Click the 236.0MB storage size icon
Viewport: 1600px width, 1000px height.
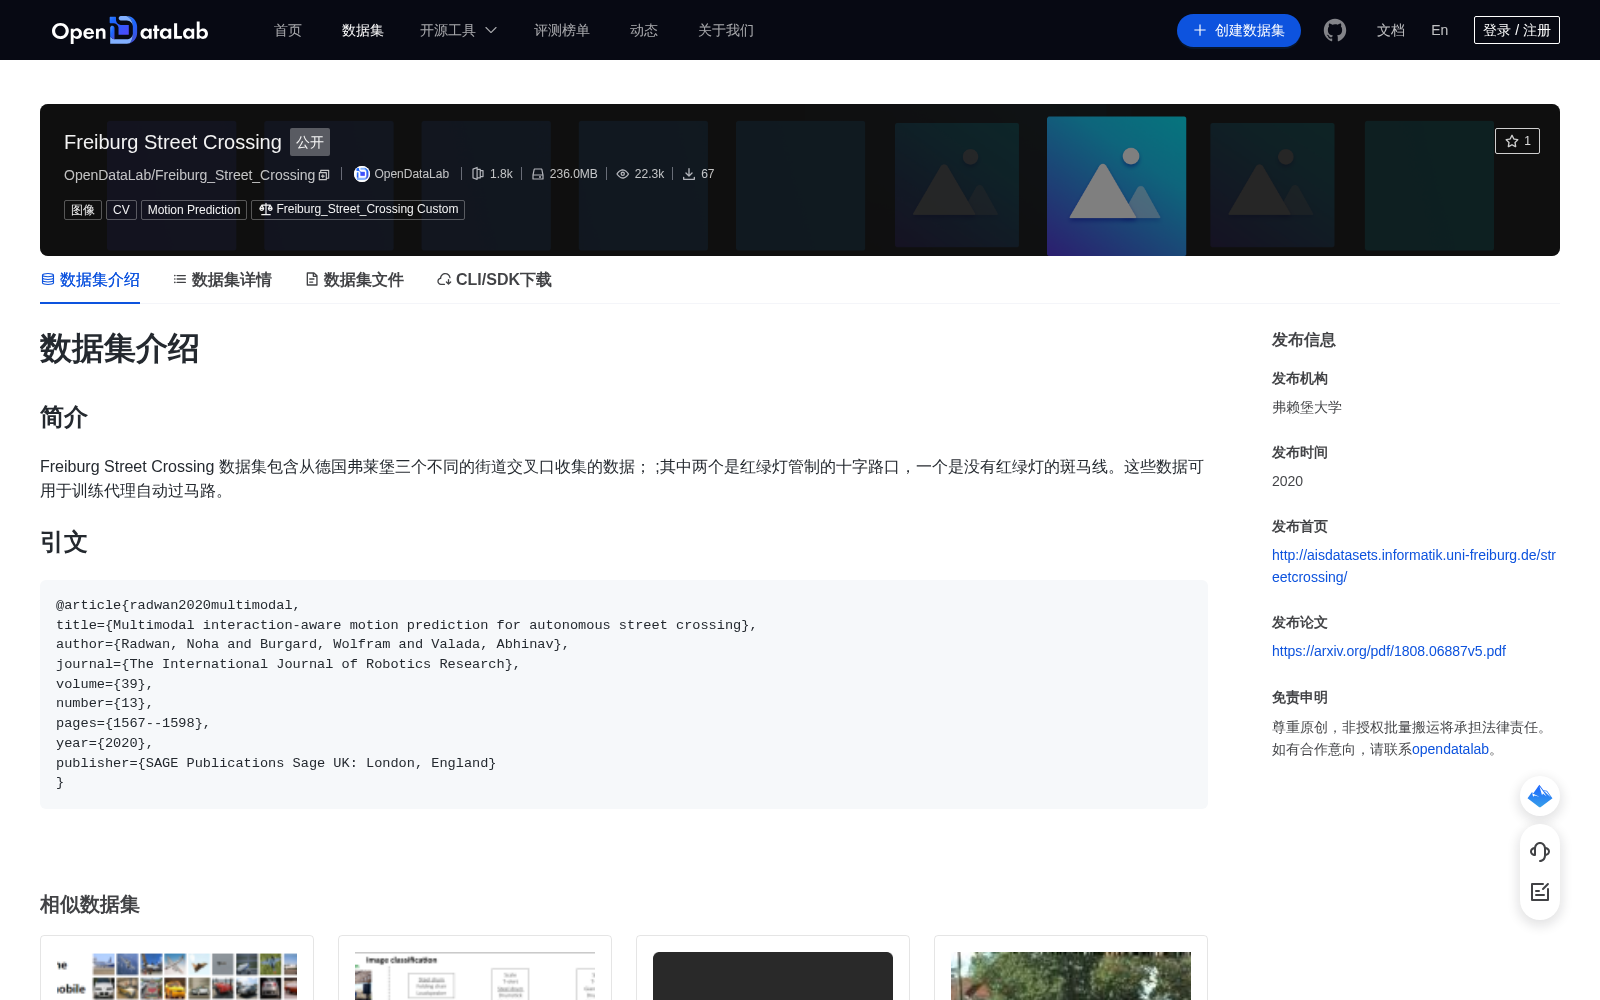click(x=538, y=174)
